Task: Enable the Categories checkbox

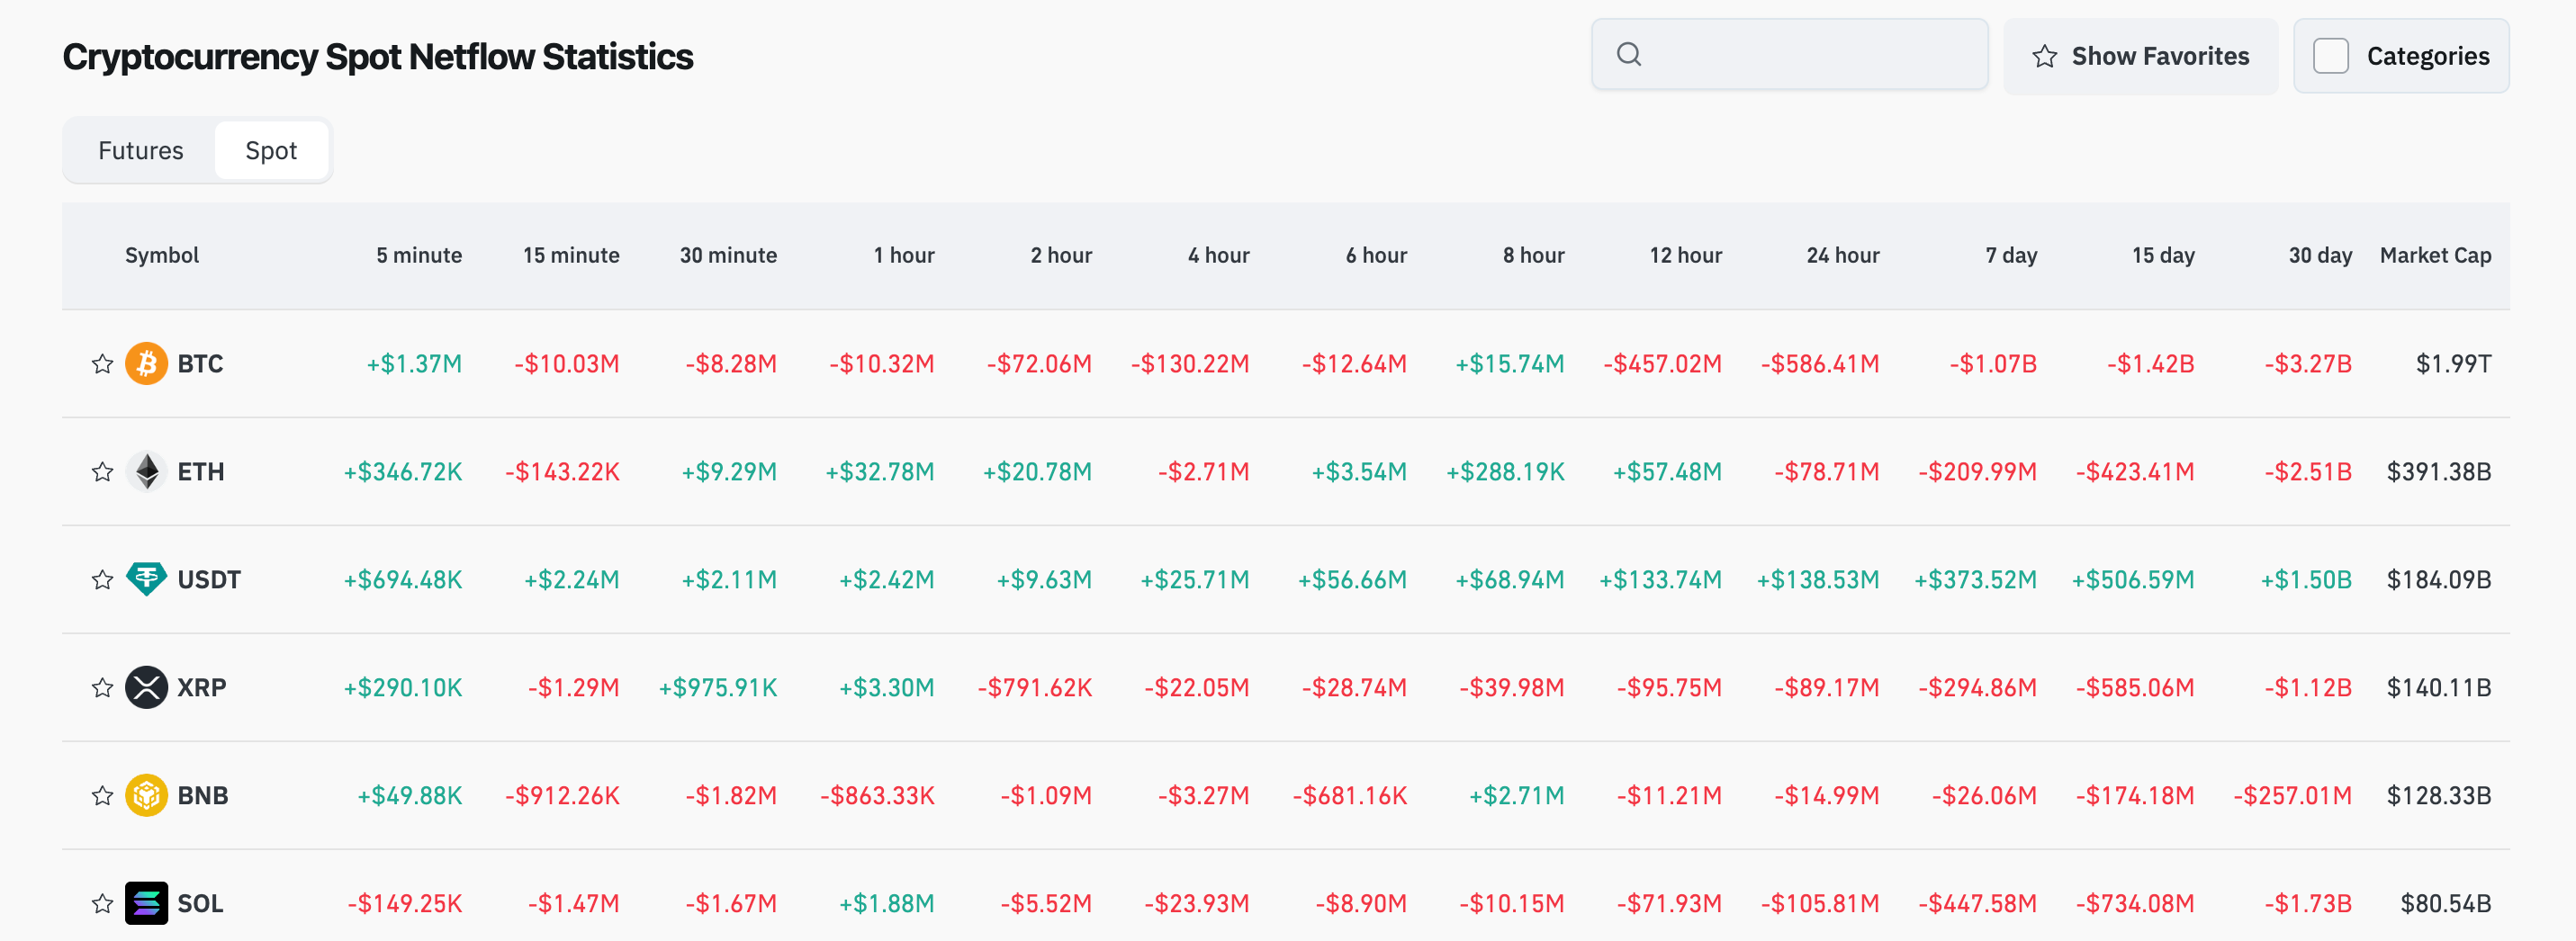Action: pyautogui.click(x=2331, y=57)
